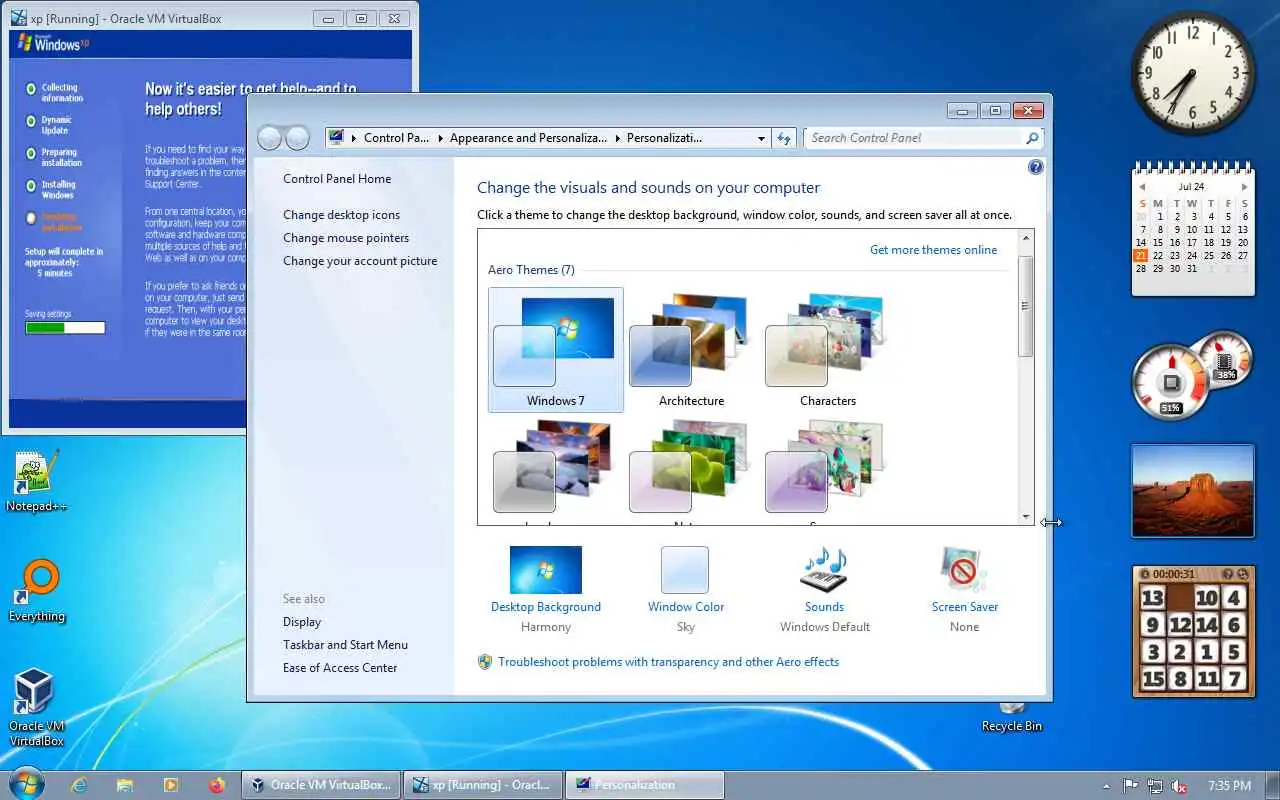Click the Search Control Panel field
Viewport: 1280px width, 800px height.
tap(915, 138)
